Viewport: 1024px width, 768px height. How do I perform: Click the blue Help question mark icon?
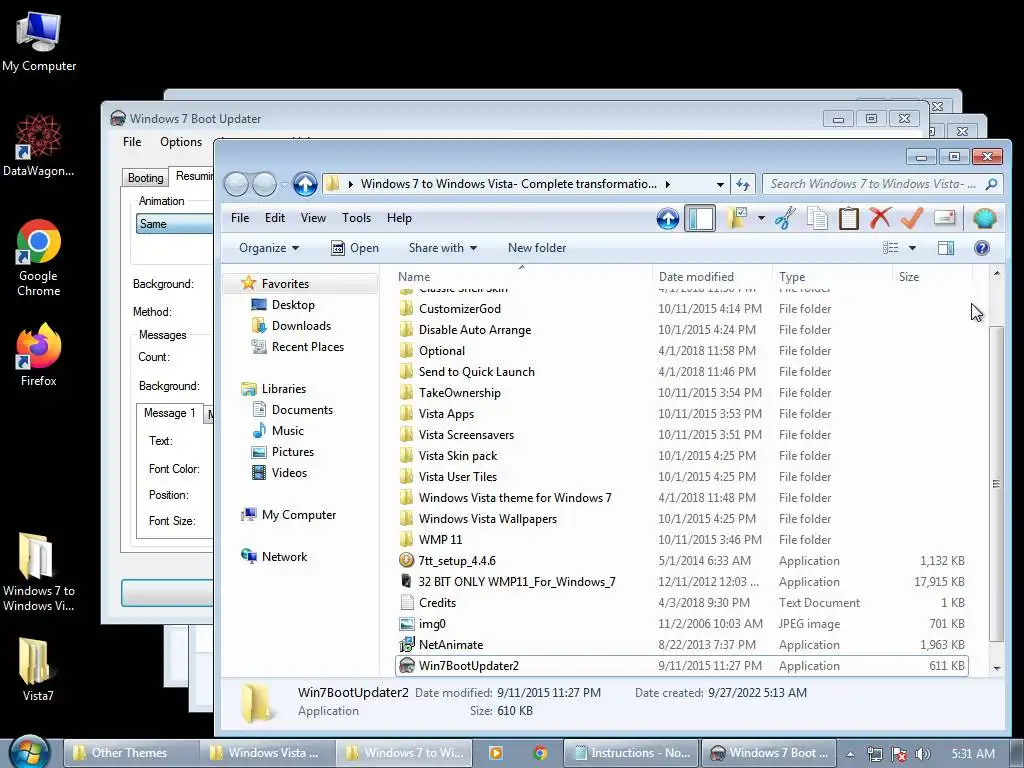982,248
